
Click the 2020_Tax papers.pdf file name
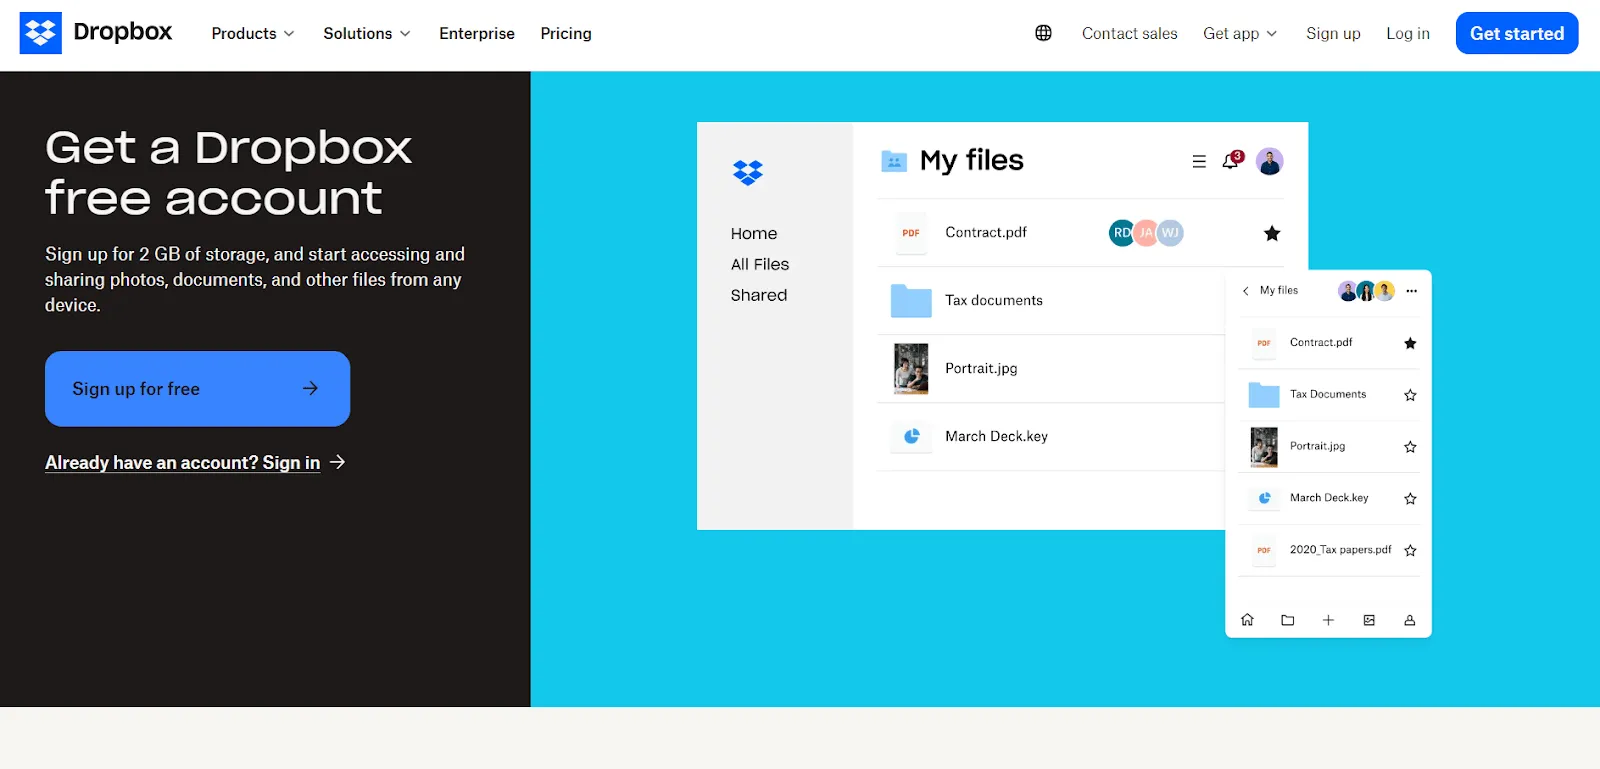tap(1341, 550)
